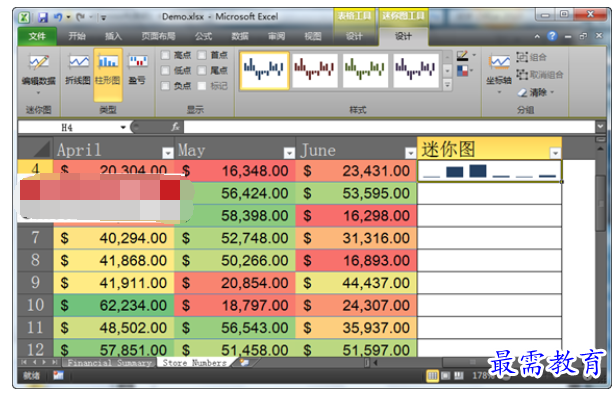Click the Edit Data (编辑数据) sparkline icon
The width and height of the screenshot is (612, 394).
[x=39, y=62]
